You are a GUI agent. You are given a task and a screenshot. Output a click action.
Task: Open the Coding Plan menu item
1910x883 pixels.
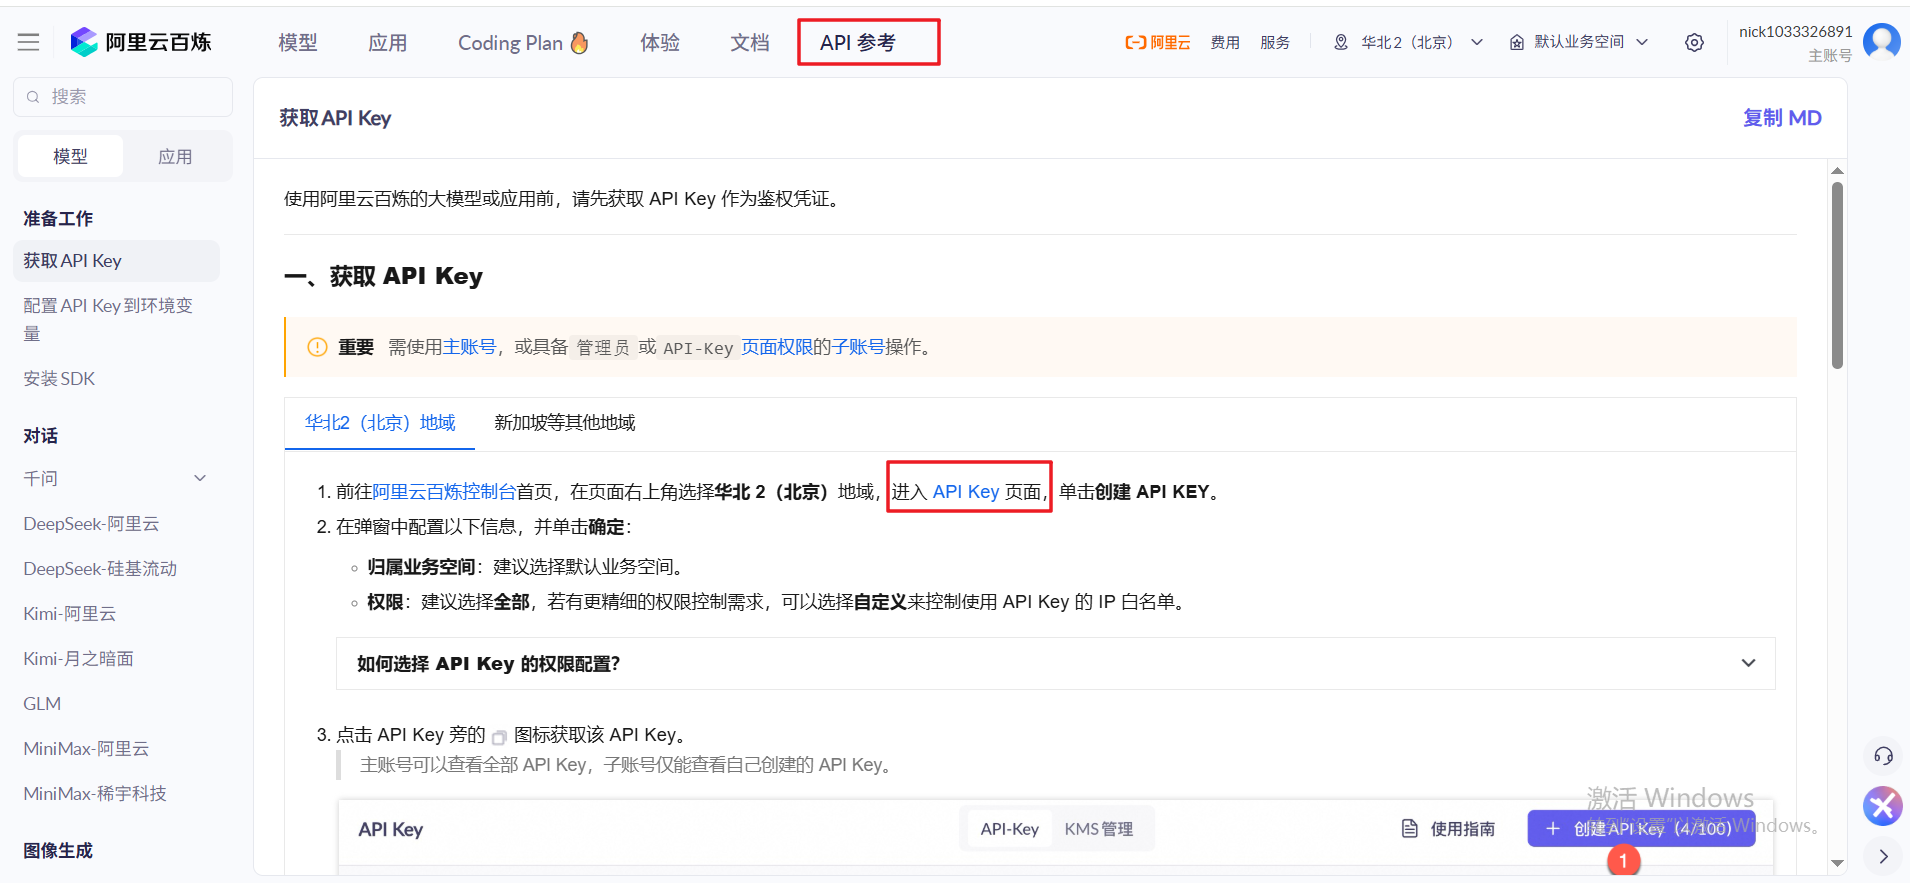coord(523,43)
